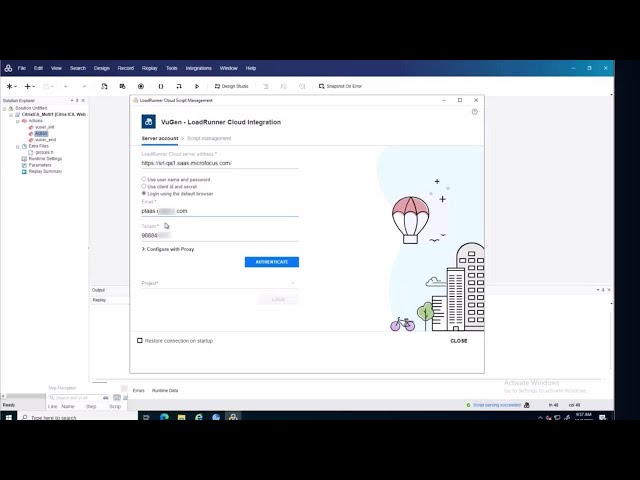Select the highlighted Action item in Solution Explorer

click(x=41, y=133)
